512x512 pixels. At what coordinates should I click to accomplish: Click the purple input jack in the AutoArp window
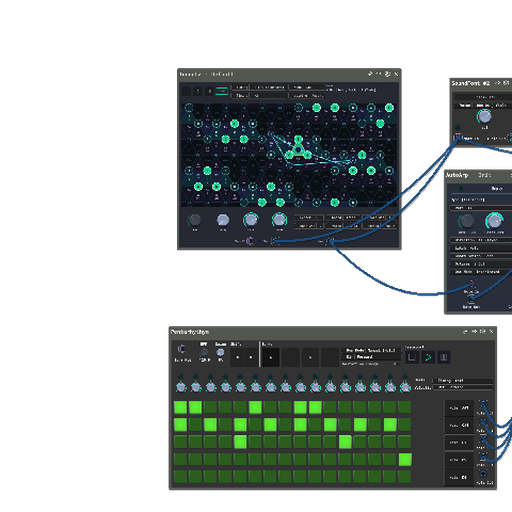point(471,284)
